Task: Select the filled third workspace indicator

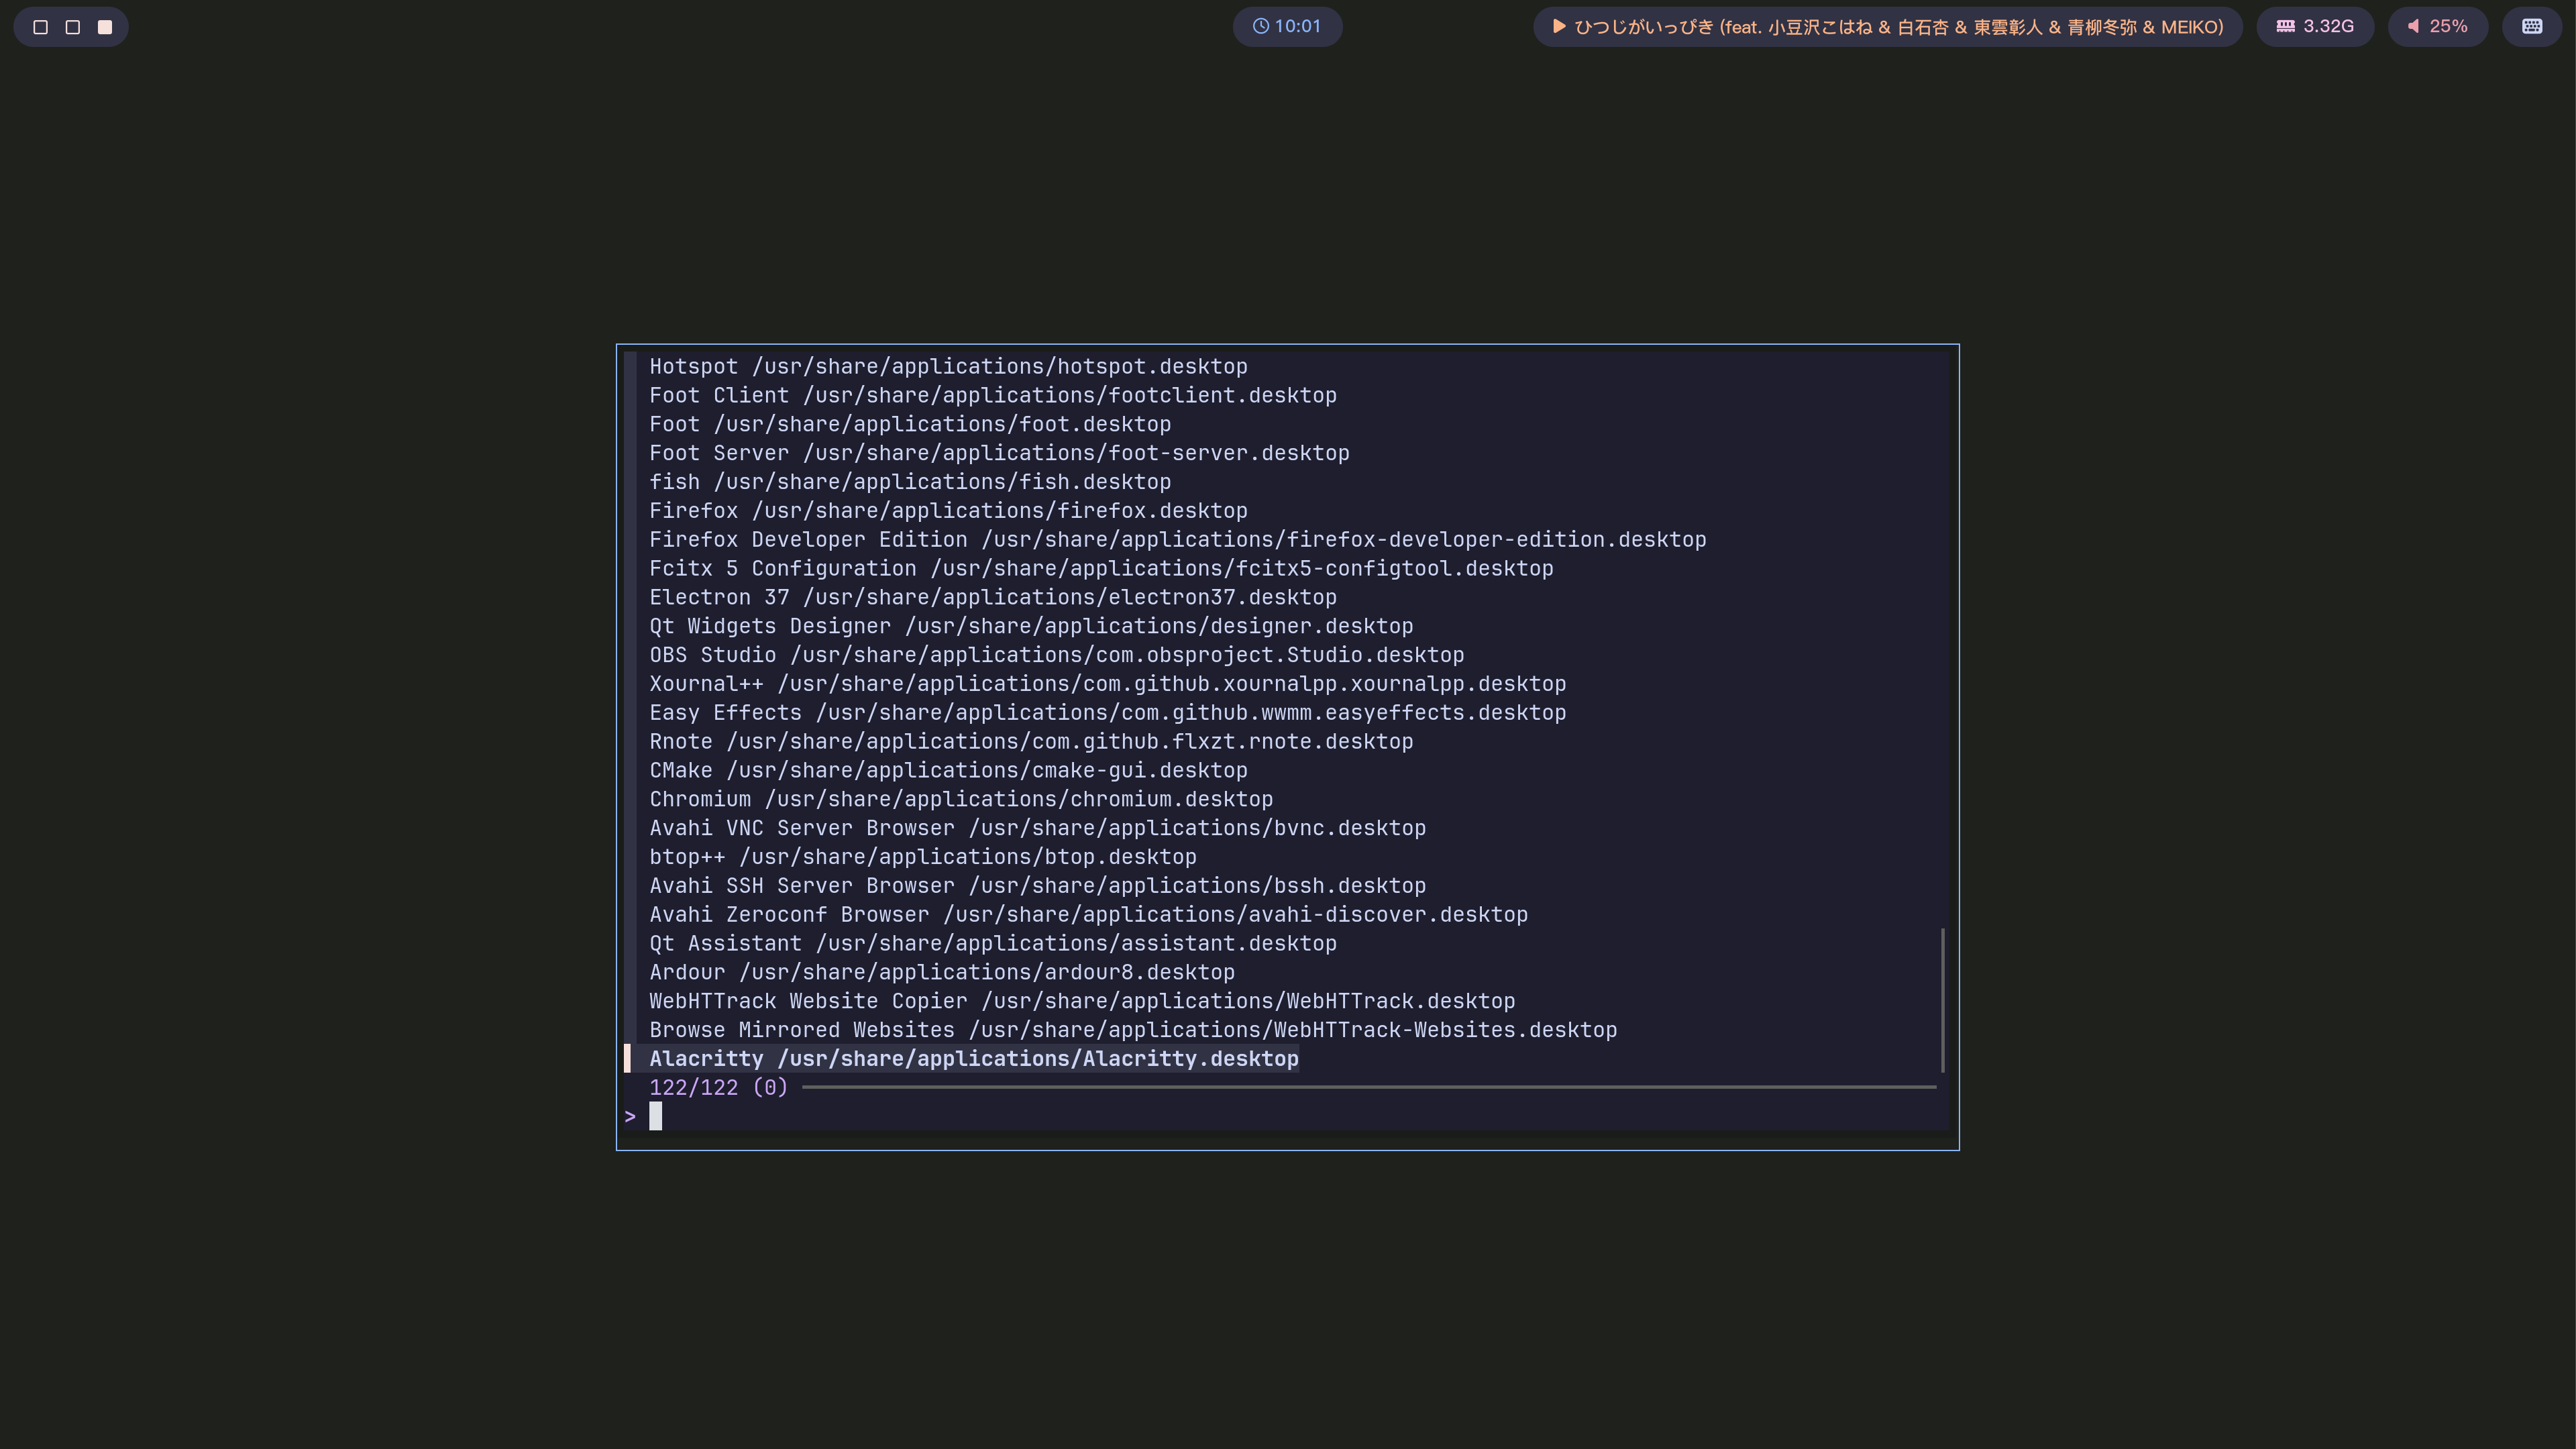Action: click(x=105, y=27)
